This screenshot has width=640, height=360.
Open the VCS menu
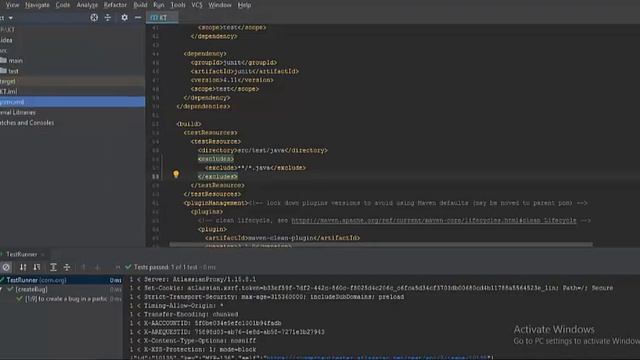[x=197, y=5]
